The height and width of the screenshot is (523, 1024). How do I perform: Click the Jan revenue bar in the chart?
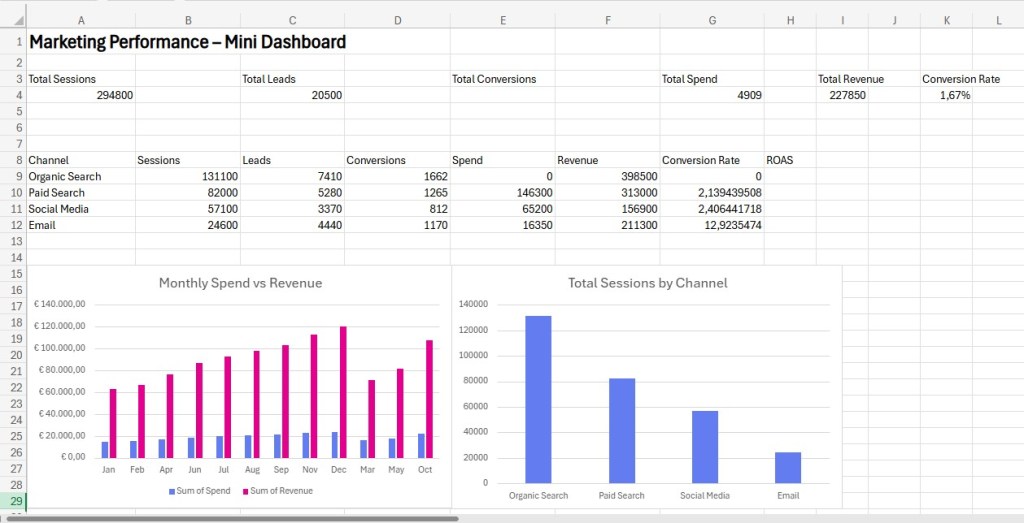[112, 423]
